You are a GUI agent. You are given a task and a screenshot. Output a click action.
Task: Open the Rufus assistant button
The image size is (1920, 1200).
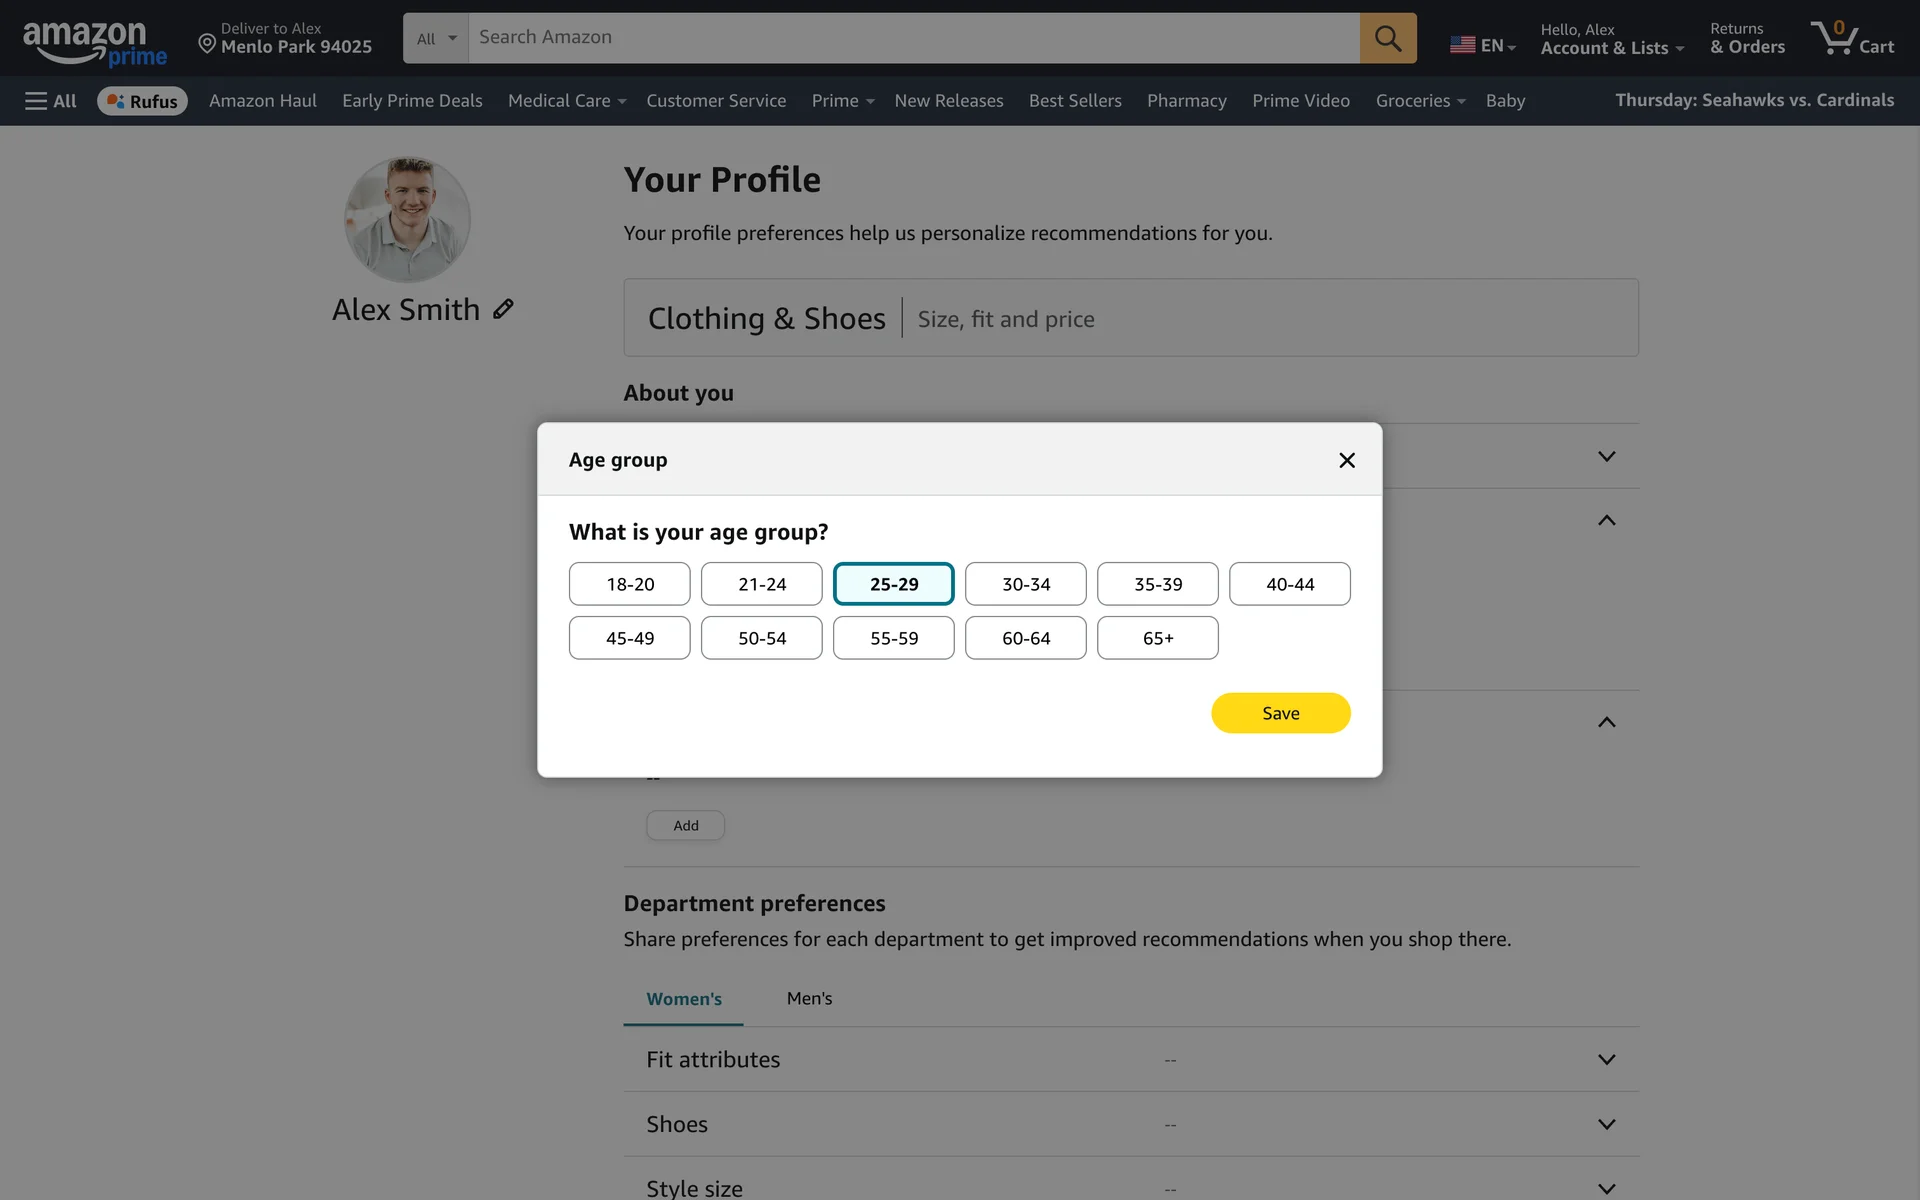142,101
